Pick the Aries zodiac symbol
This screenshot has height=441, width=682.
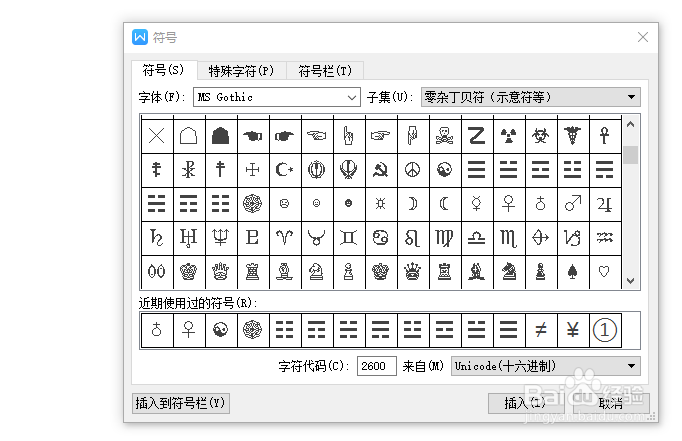point(284,237)
